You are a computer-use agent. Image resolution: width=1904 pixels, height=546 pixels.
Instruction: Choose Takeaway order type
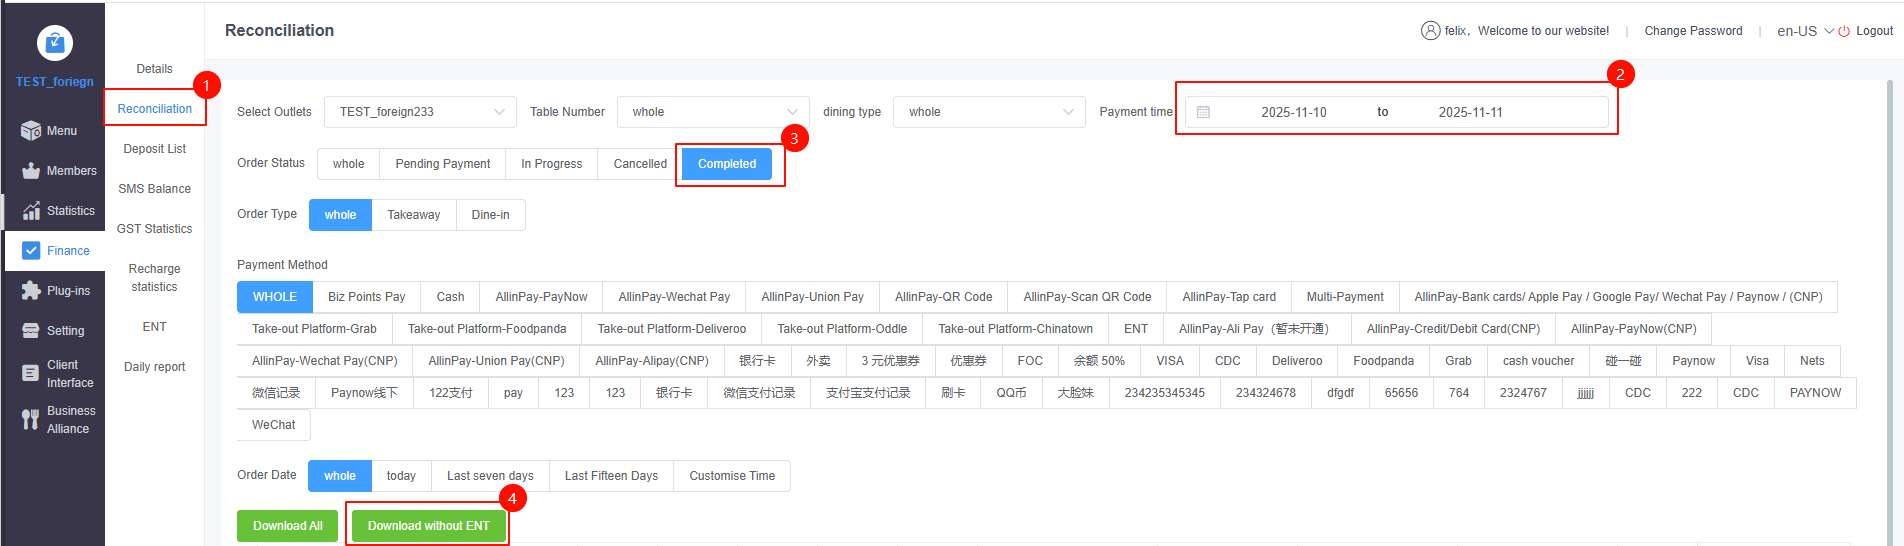click(x=413, y=215)
